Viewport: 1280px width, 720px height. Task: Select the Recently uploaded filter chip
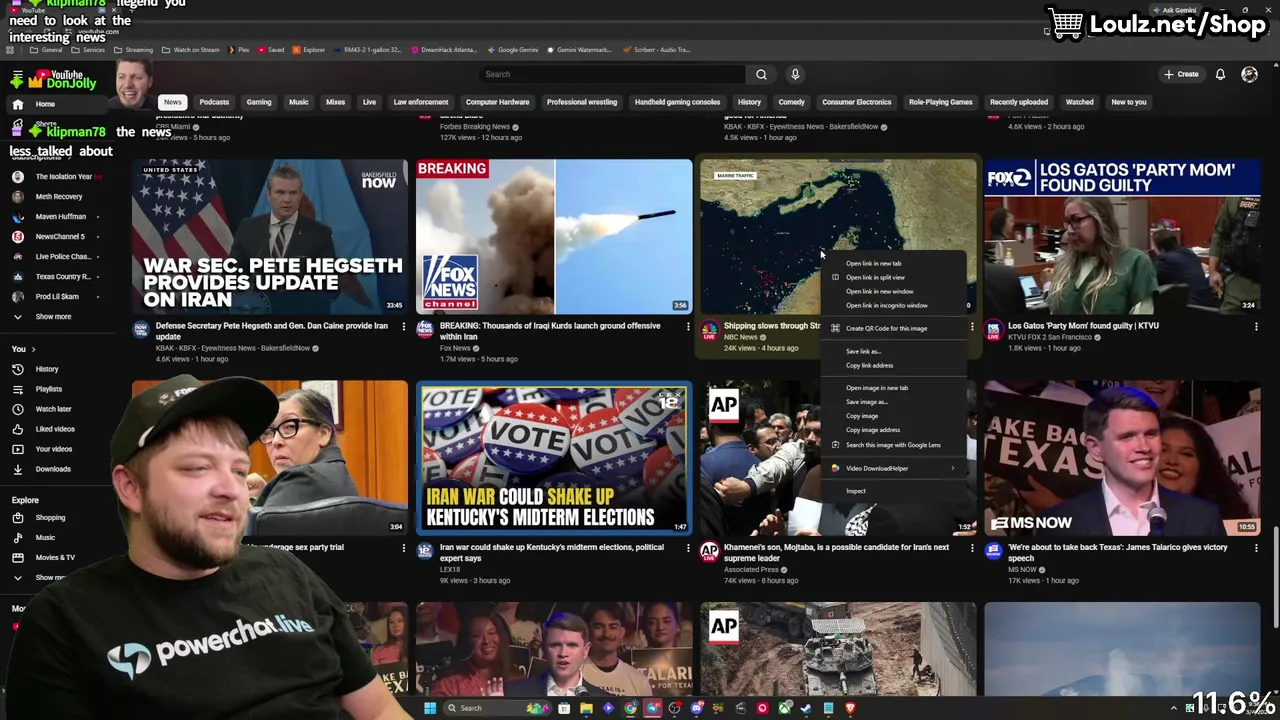pos(1019,102)
